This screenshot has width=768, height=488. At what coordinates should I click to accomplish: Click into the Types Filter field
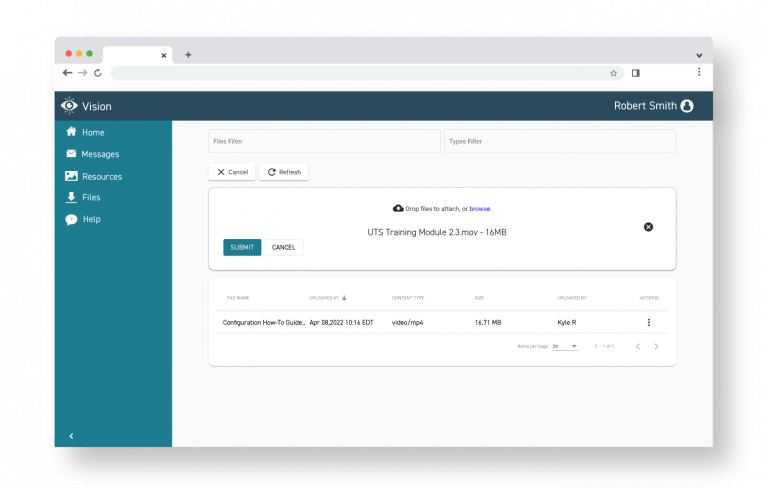(x=560, y=141)
